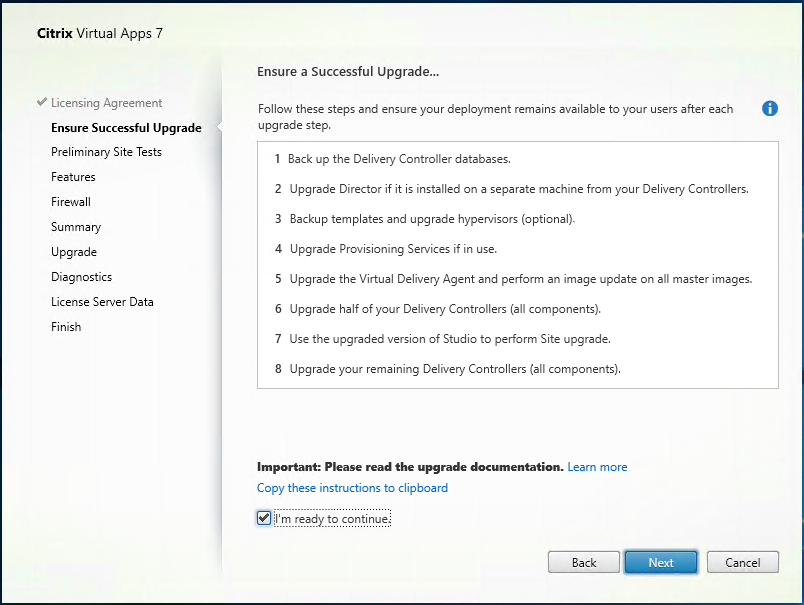Open the Learn more link

point(597,467)
